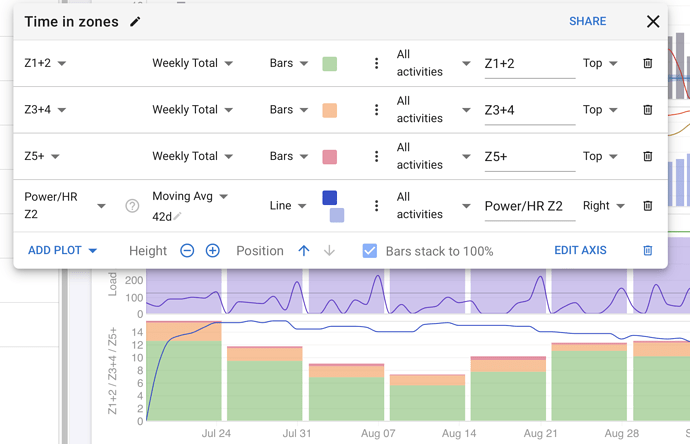This screenshot has width=690, height=444.
Task: Click the SHARE button
Action: pos(587,22)
